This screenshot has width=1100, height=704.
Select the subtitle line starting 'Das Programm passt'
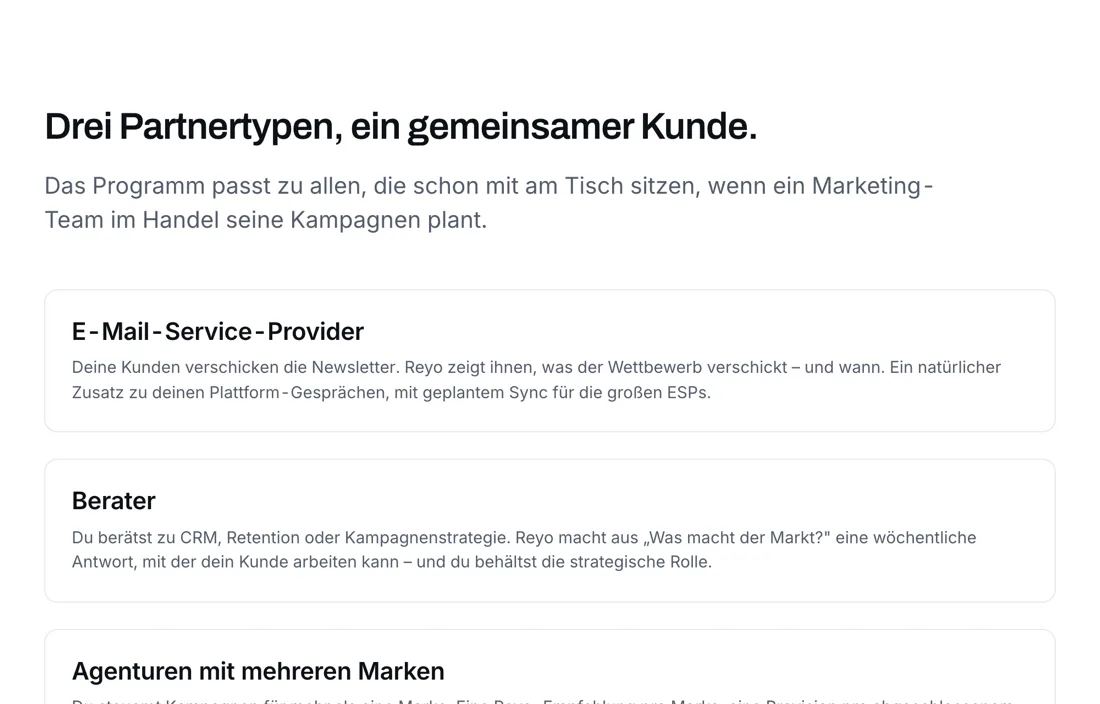[489, 186]
